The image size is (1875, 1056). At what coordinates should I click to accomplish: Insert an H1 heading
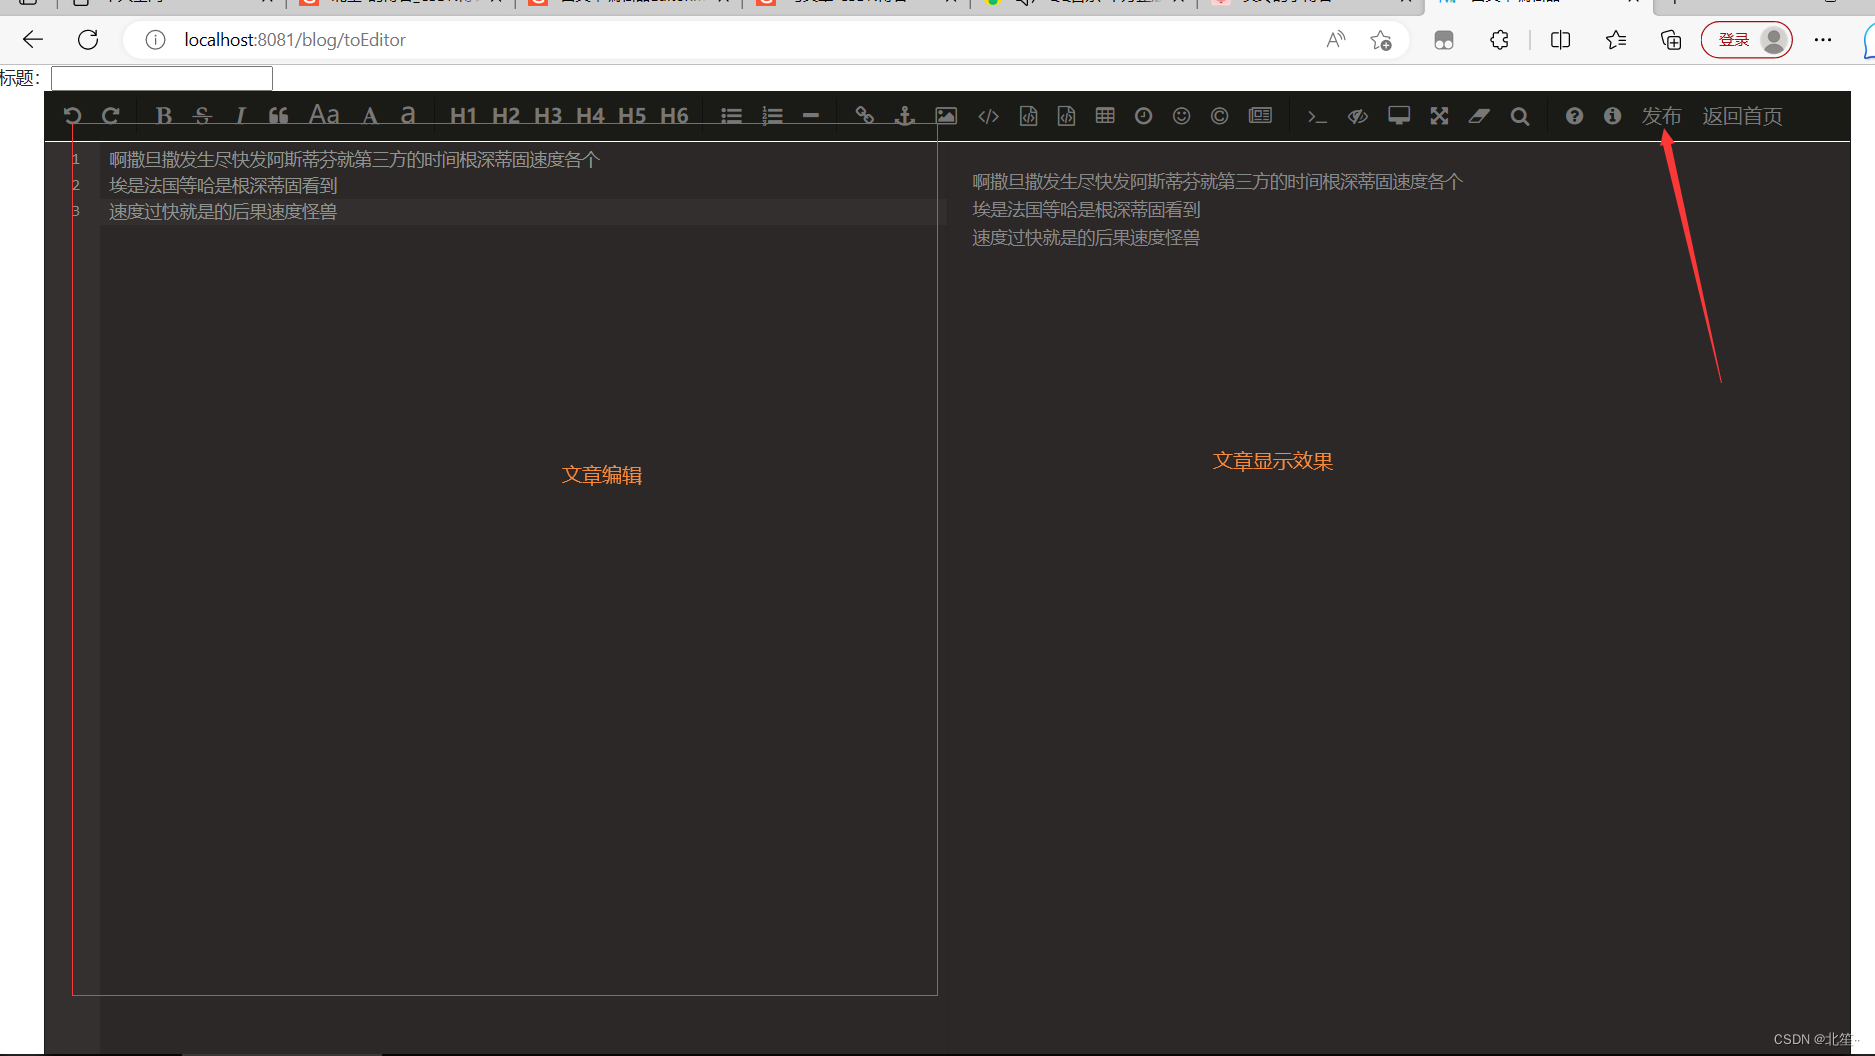463,115
